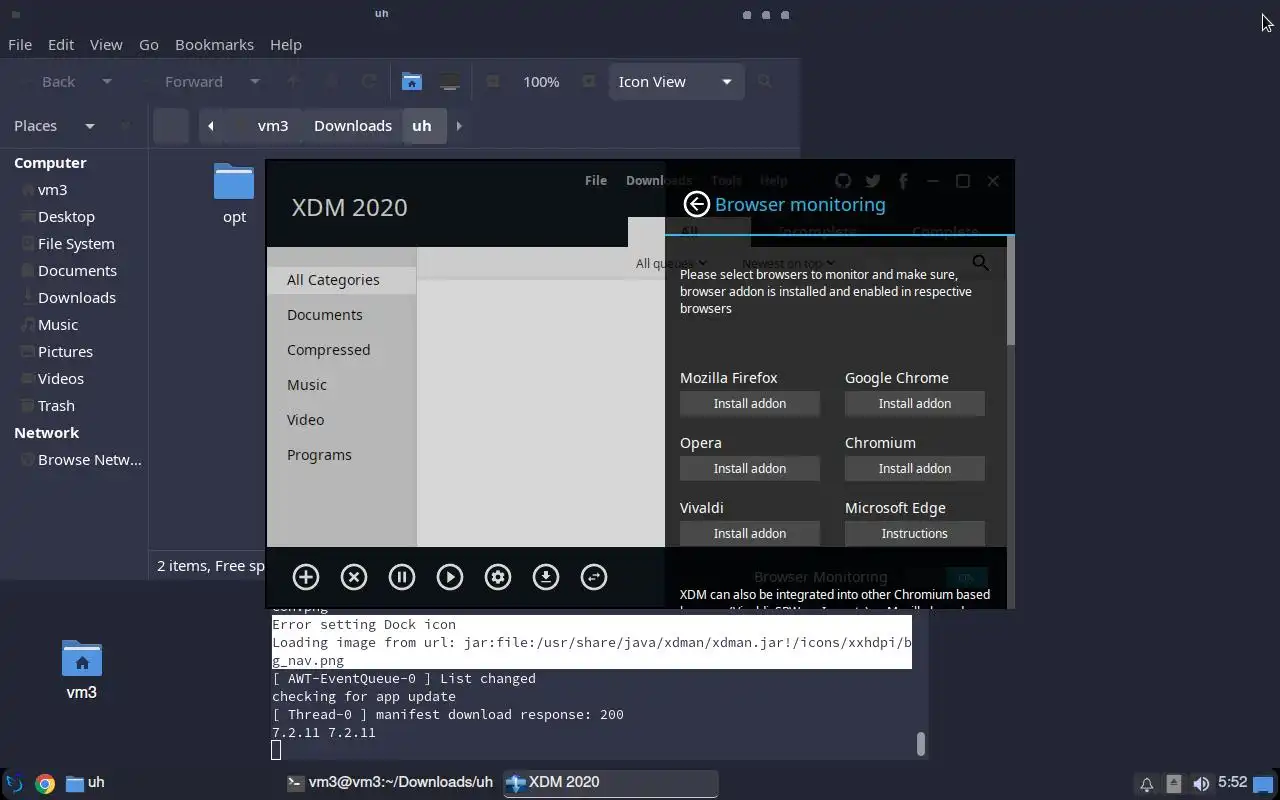Click the magnifier search icon in XDM
This screenshot has width=1280, height=800.
[981, 263]
